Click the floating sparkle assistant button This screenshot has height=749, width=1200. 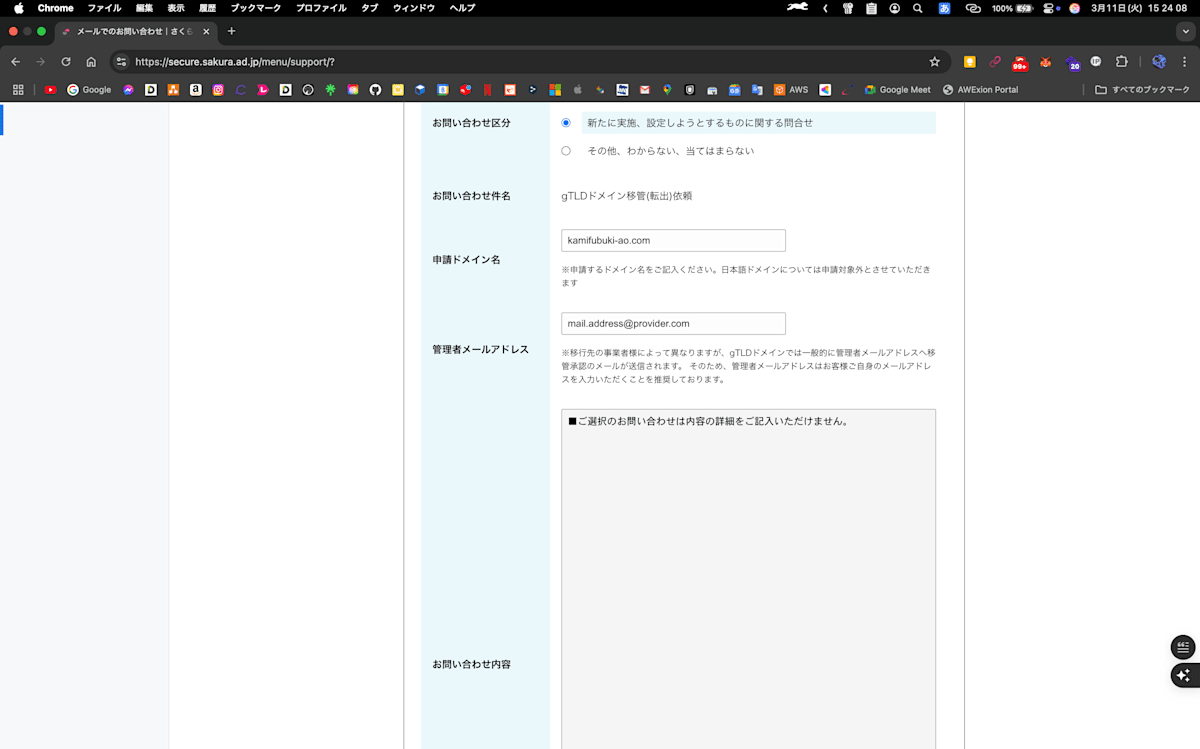pyautogui.click(x=1183, y=675)
